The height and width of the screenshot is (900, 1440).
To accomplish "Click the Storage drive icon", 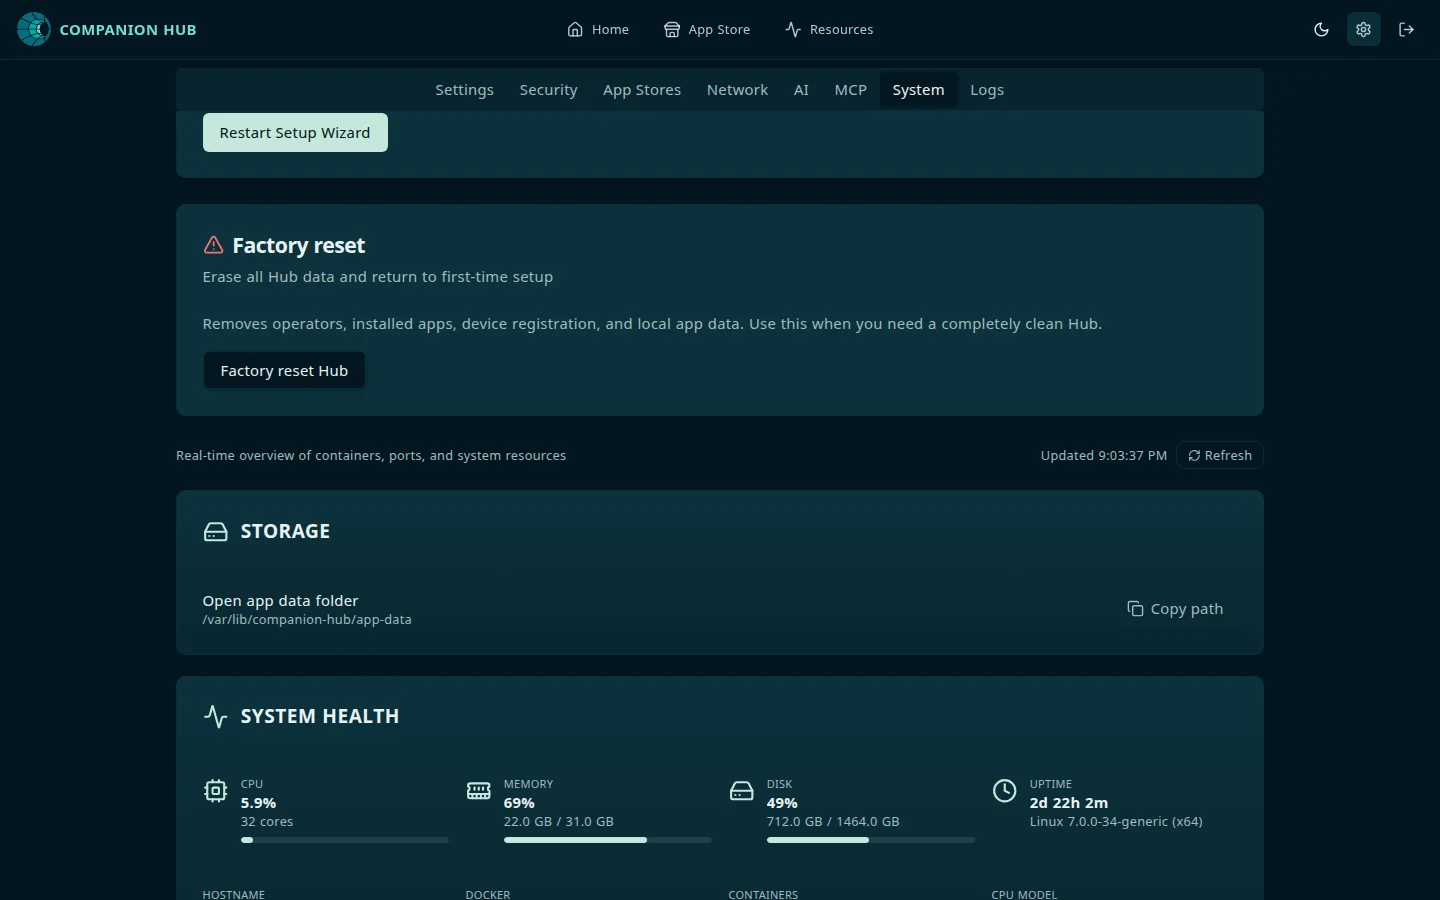I will click(x=215, y=531).
